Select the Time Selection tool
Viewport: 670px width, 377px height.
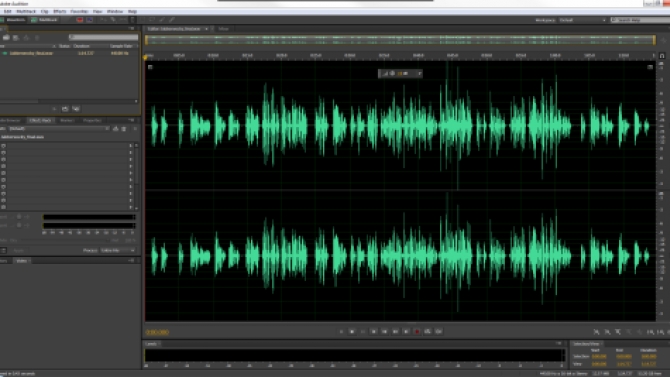tap(132, 20)
